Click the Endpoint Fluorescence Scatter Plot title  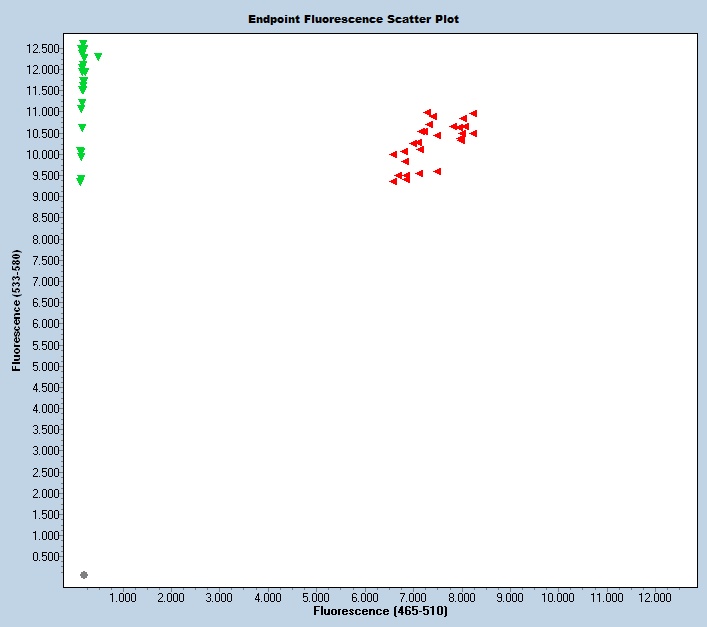354,19
